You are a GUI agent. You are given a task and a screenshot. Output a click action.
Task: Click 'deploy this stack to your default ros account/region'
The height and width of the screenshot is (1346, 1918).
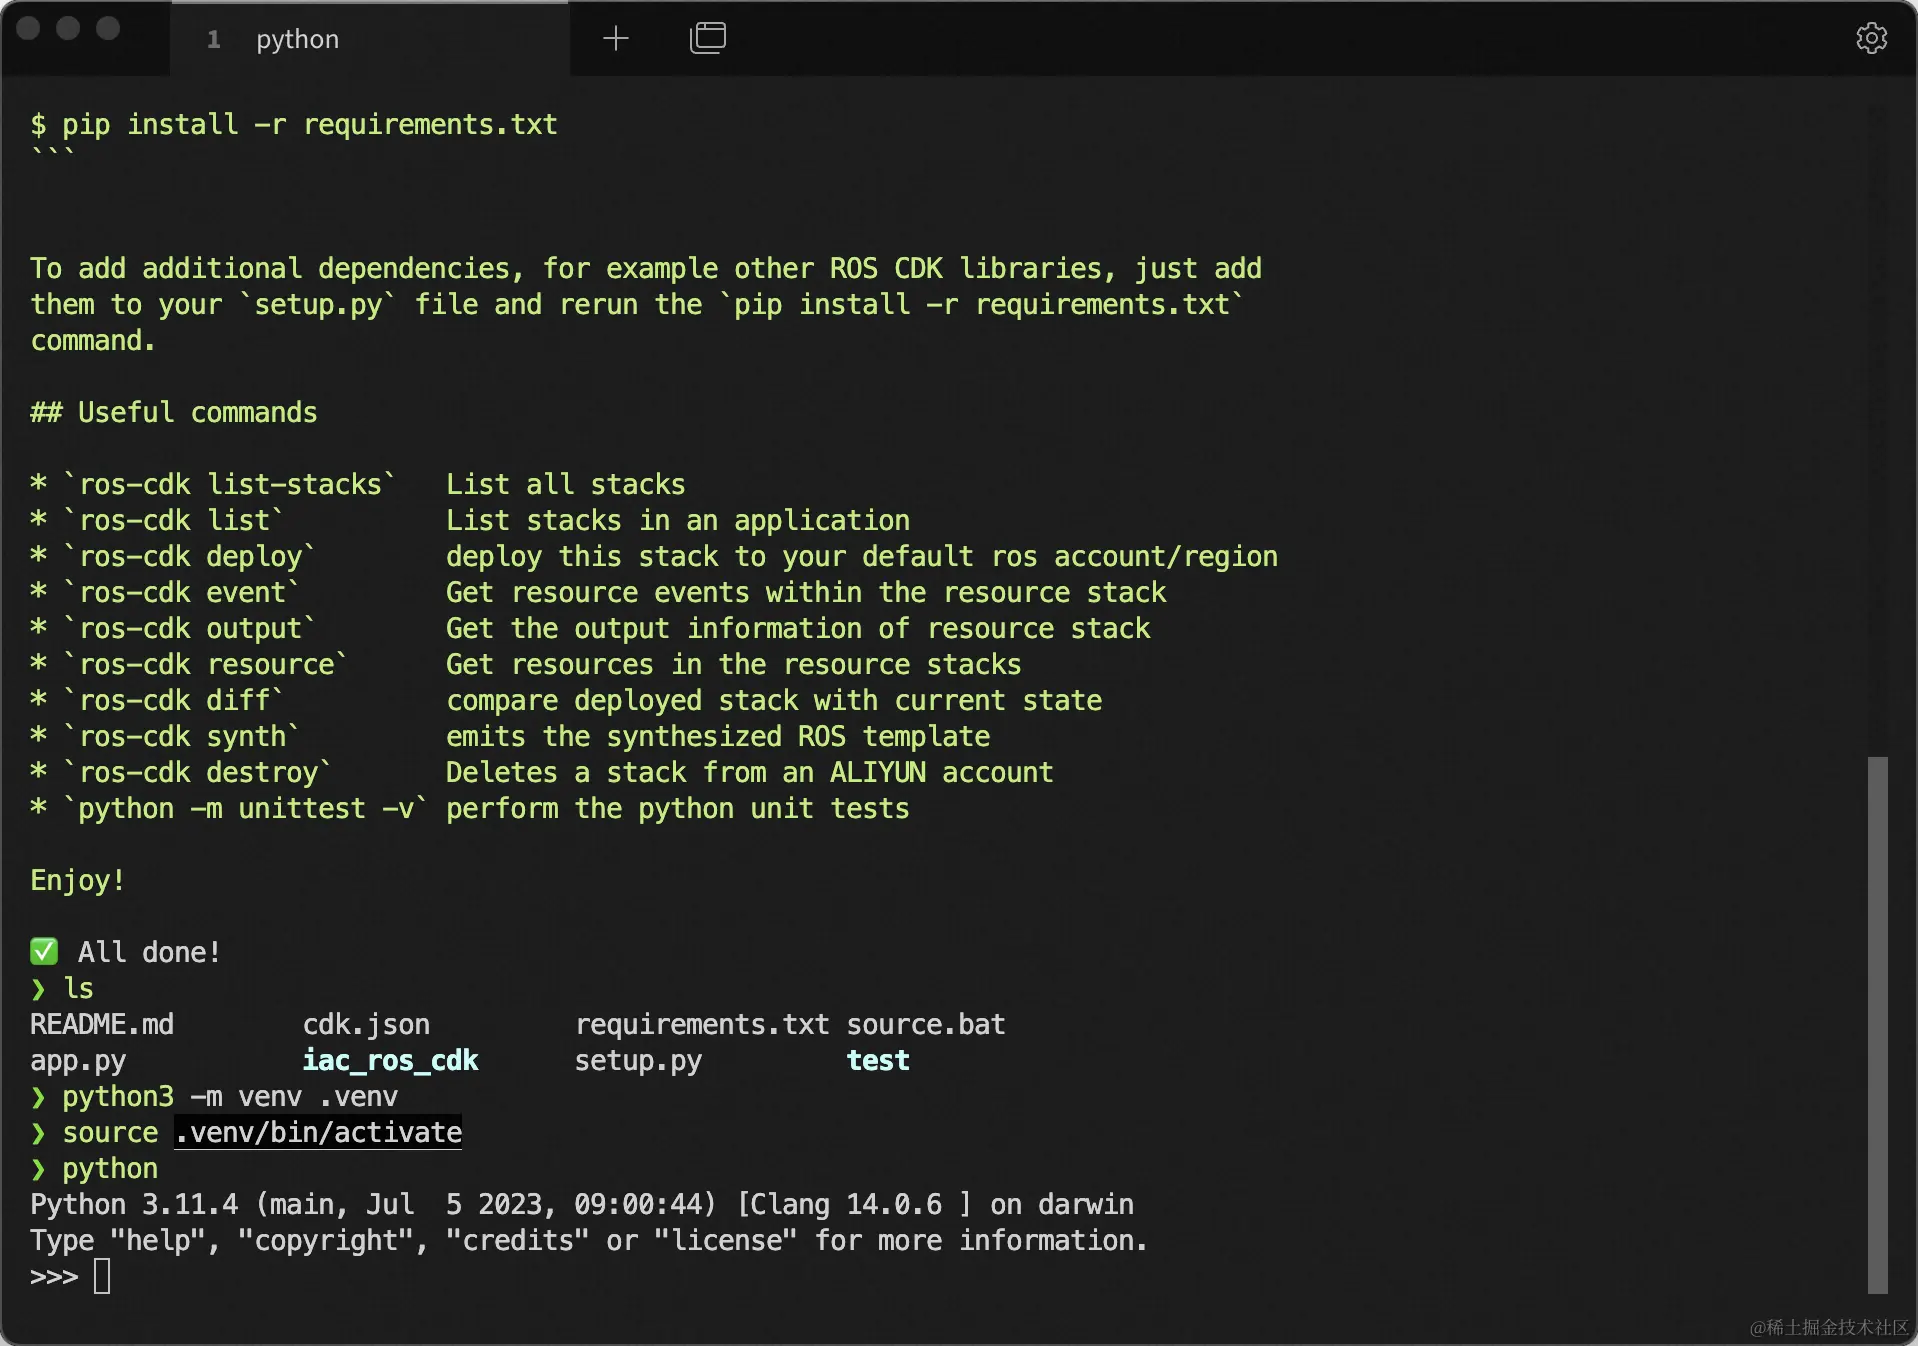[x=862, y=557]
